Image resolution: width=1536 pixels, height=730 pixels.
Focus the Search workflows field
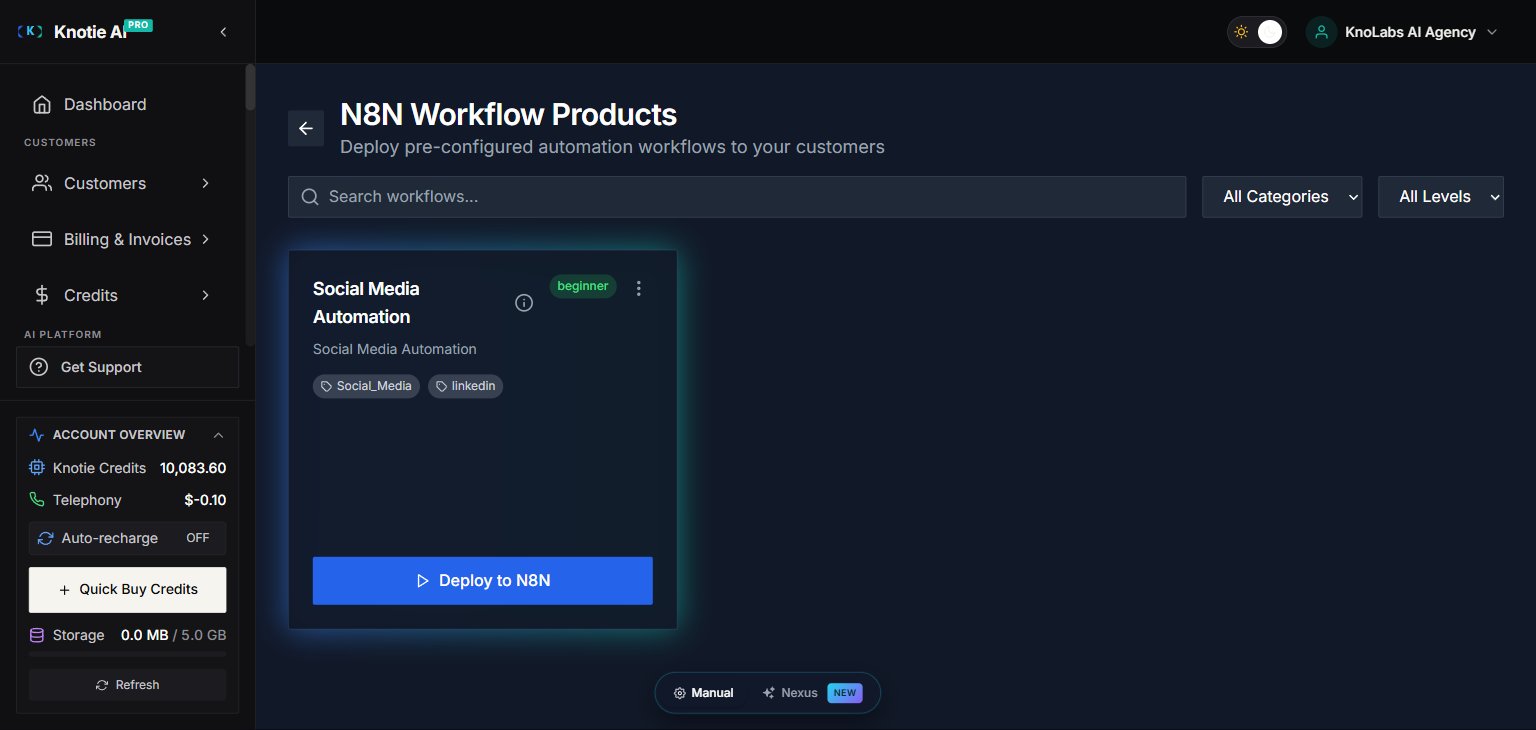(737, 197)
